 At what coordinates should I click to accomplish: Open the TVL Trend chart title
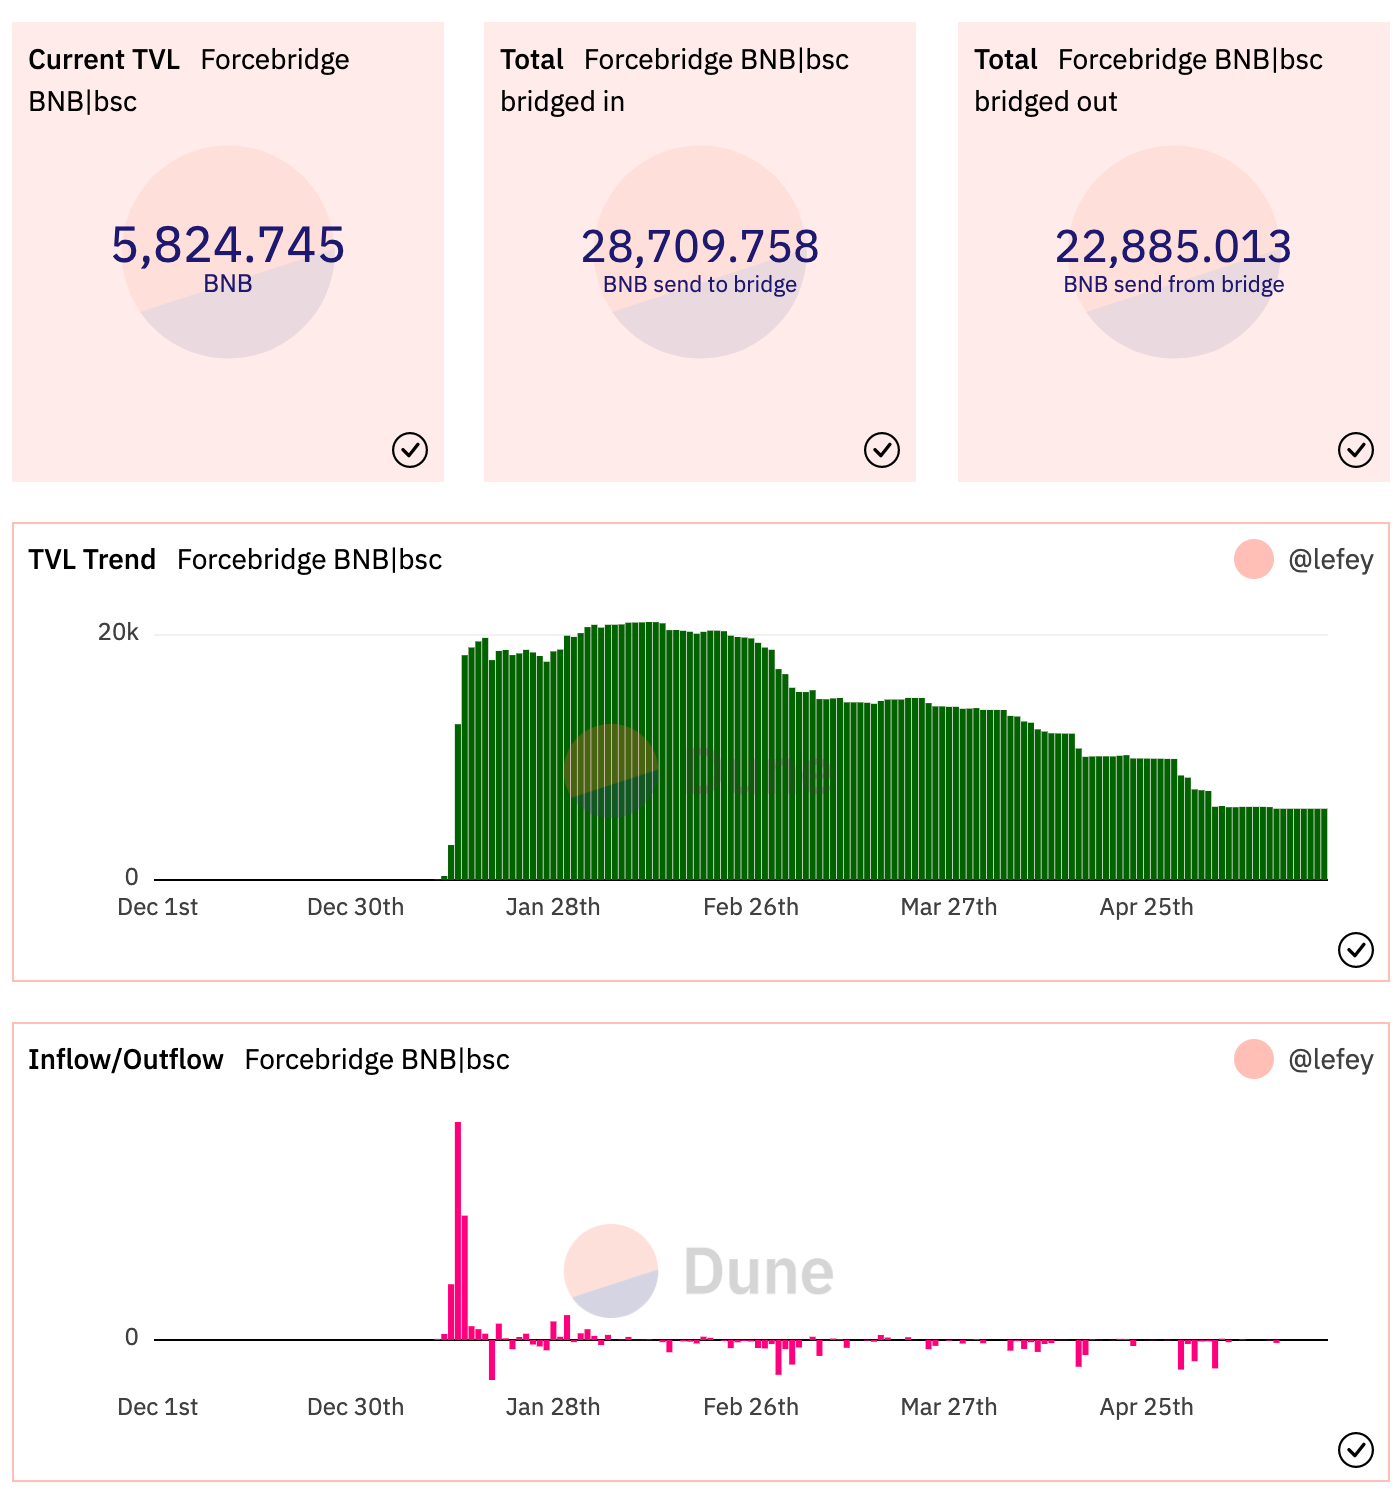click(92, 559)
